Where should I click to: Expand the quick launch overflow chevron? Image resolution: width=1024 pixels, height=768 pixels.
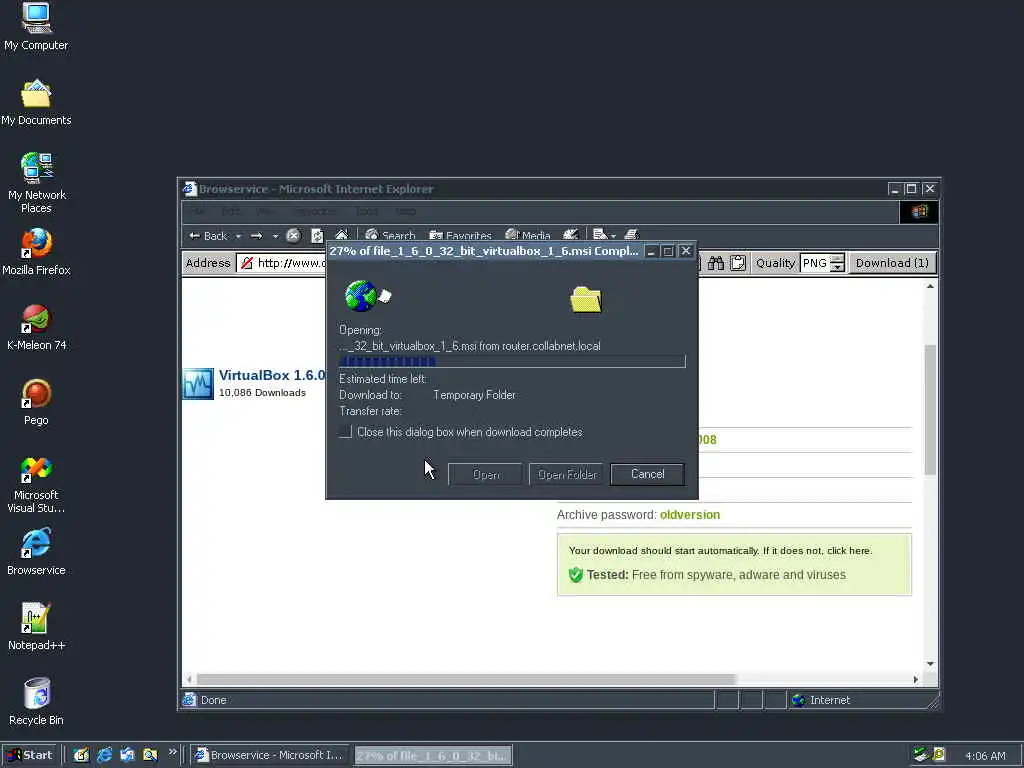[x=172, y=752]
